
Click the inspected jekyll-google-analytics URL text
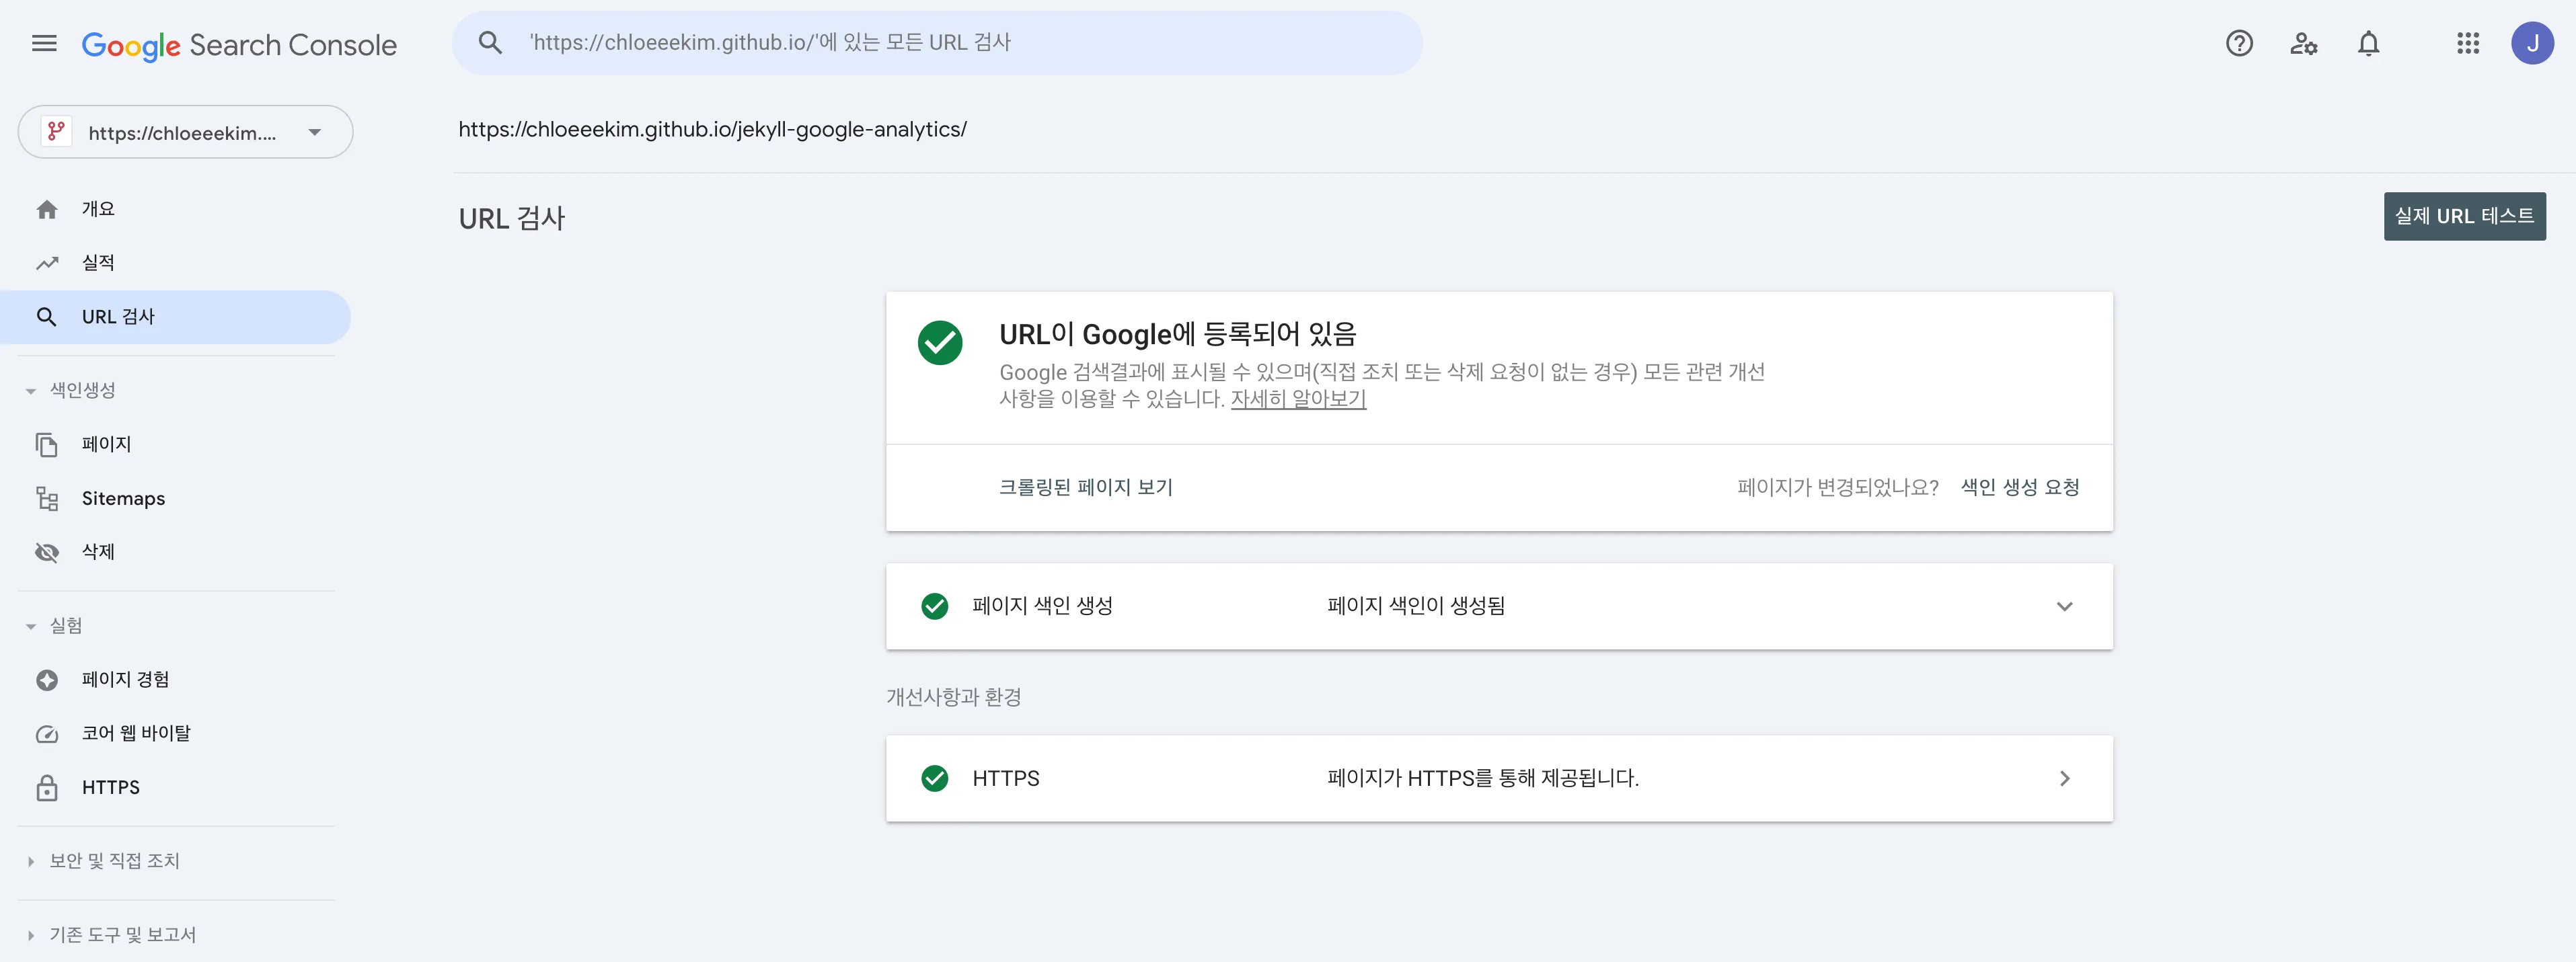712,129
